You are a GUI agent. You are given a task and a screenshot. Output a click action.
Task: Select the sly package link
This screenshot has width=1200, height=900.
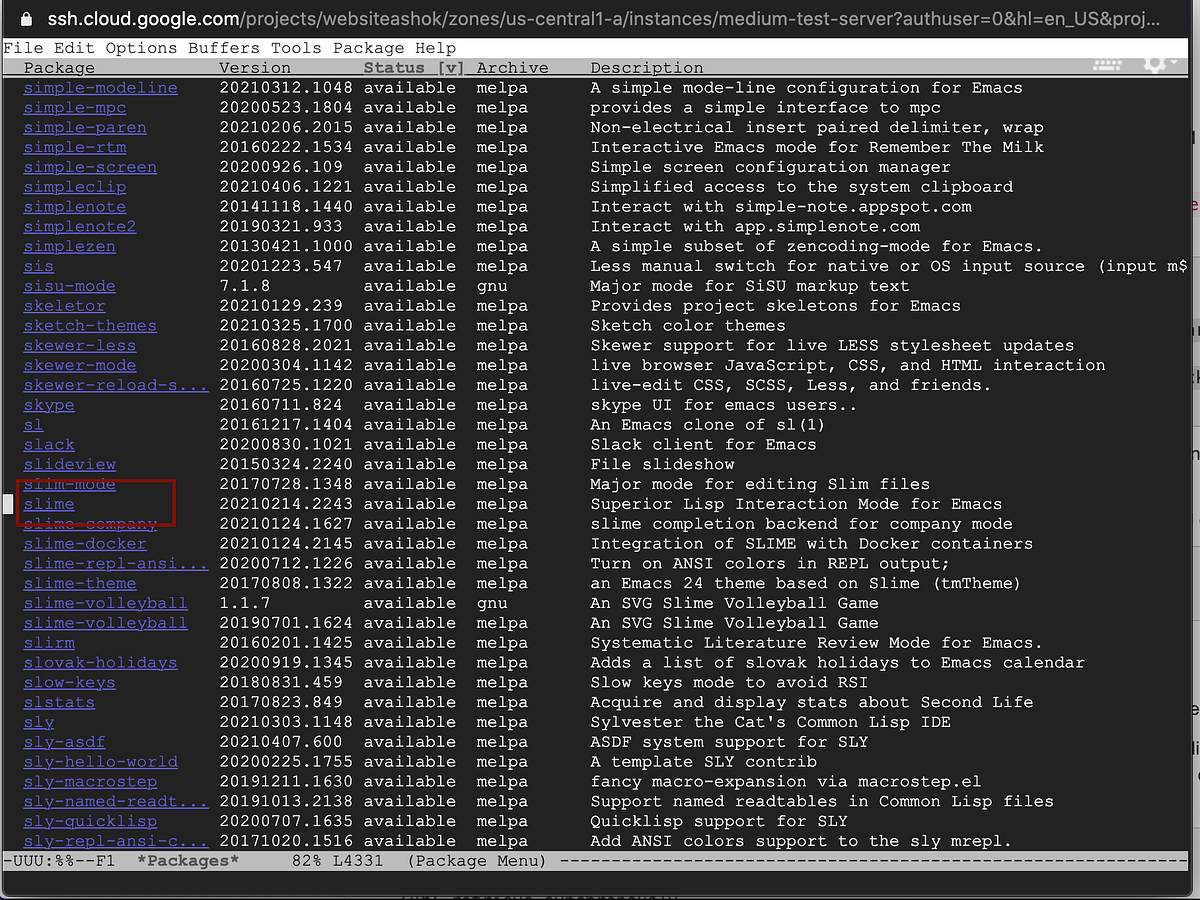(x=37, y=721)
